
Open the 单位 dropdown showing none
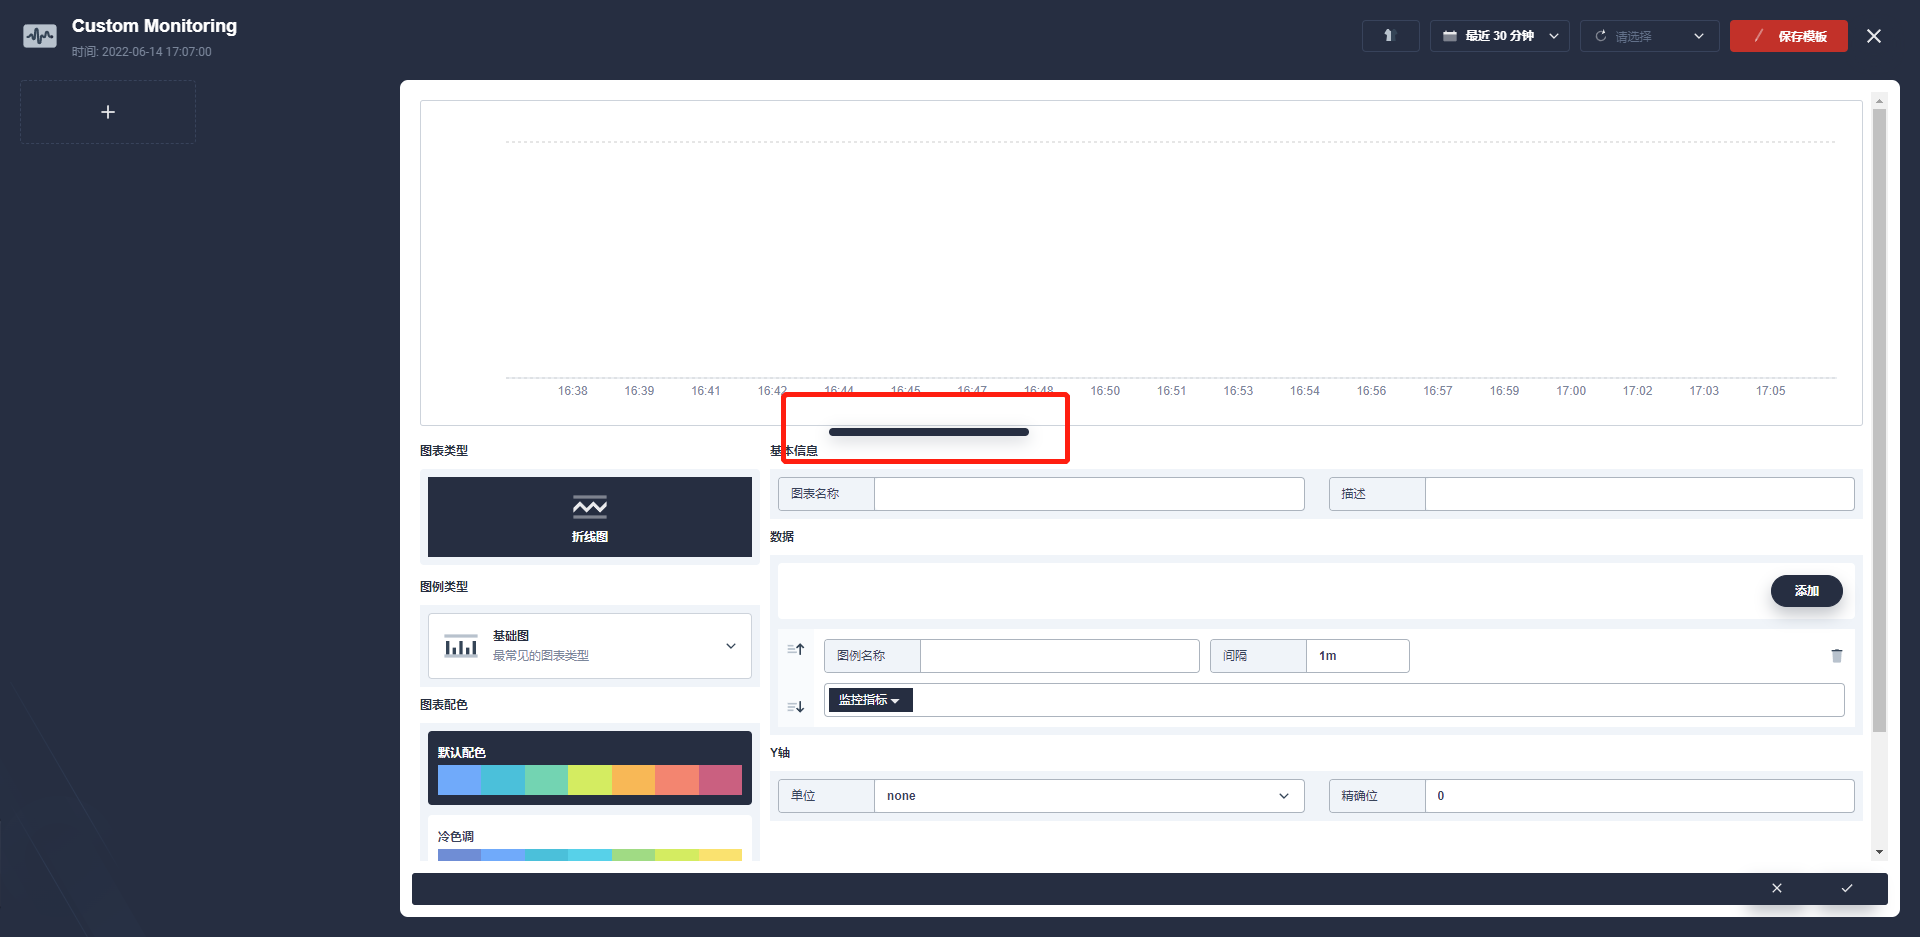[1089, 796]
